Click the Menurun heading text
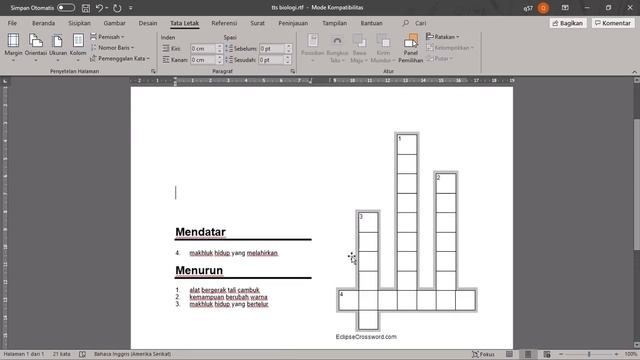640x360 pixels. [x=199, y=270]
